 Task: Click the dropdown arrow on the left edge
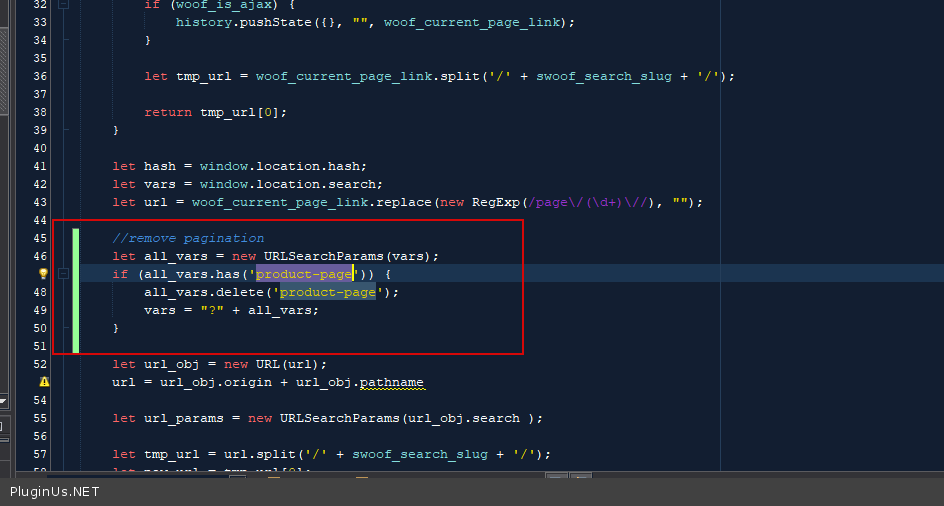pyautogui.click(x=3, y=401)
